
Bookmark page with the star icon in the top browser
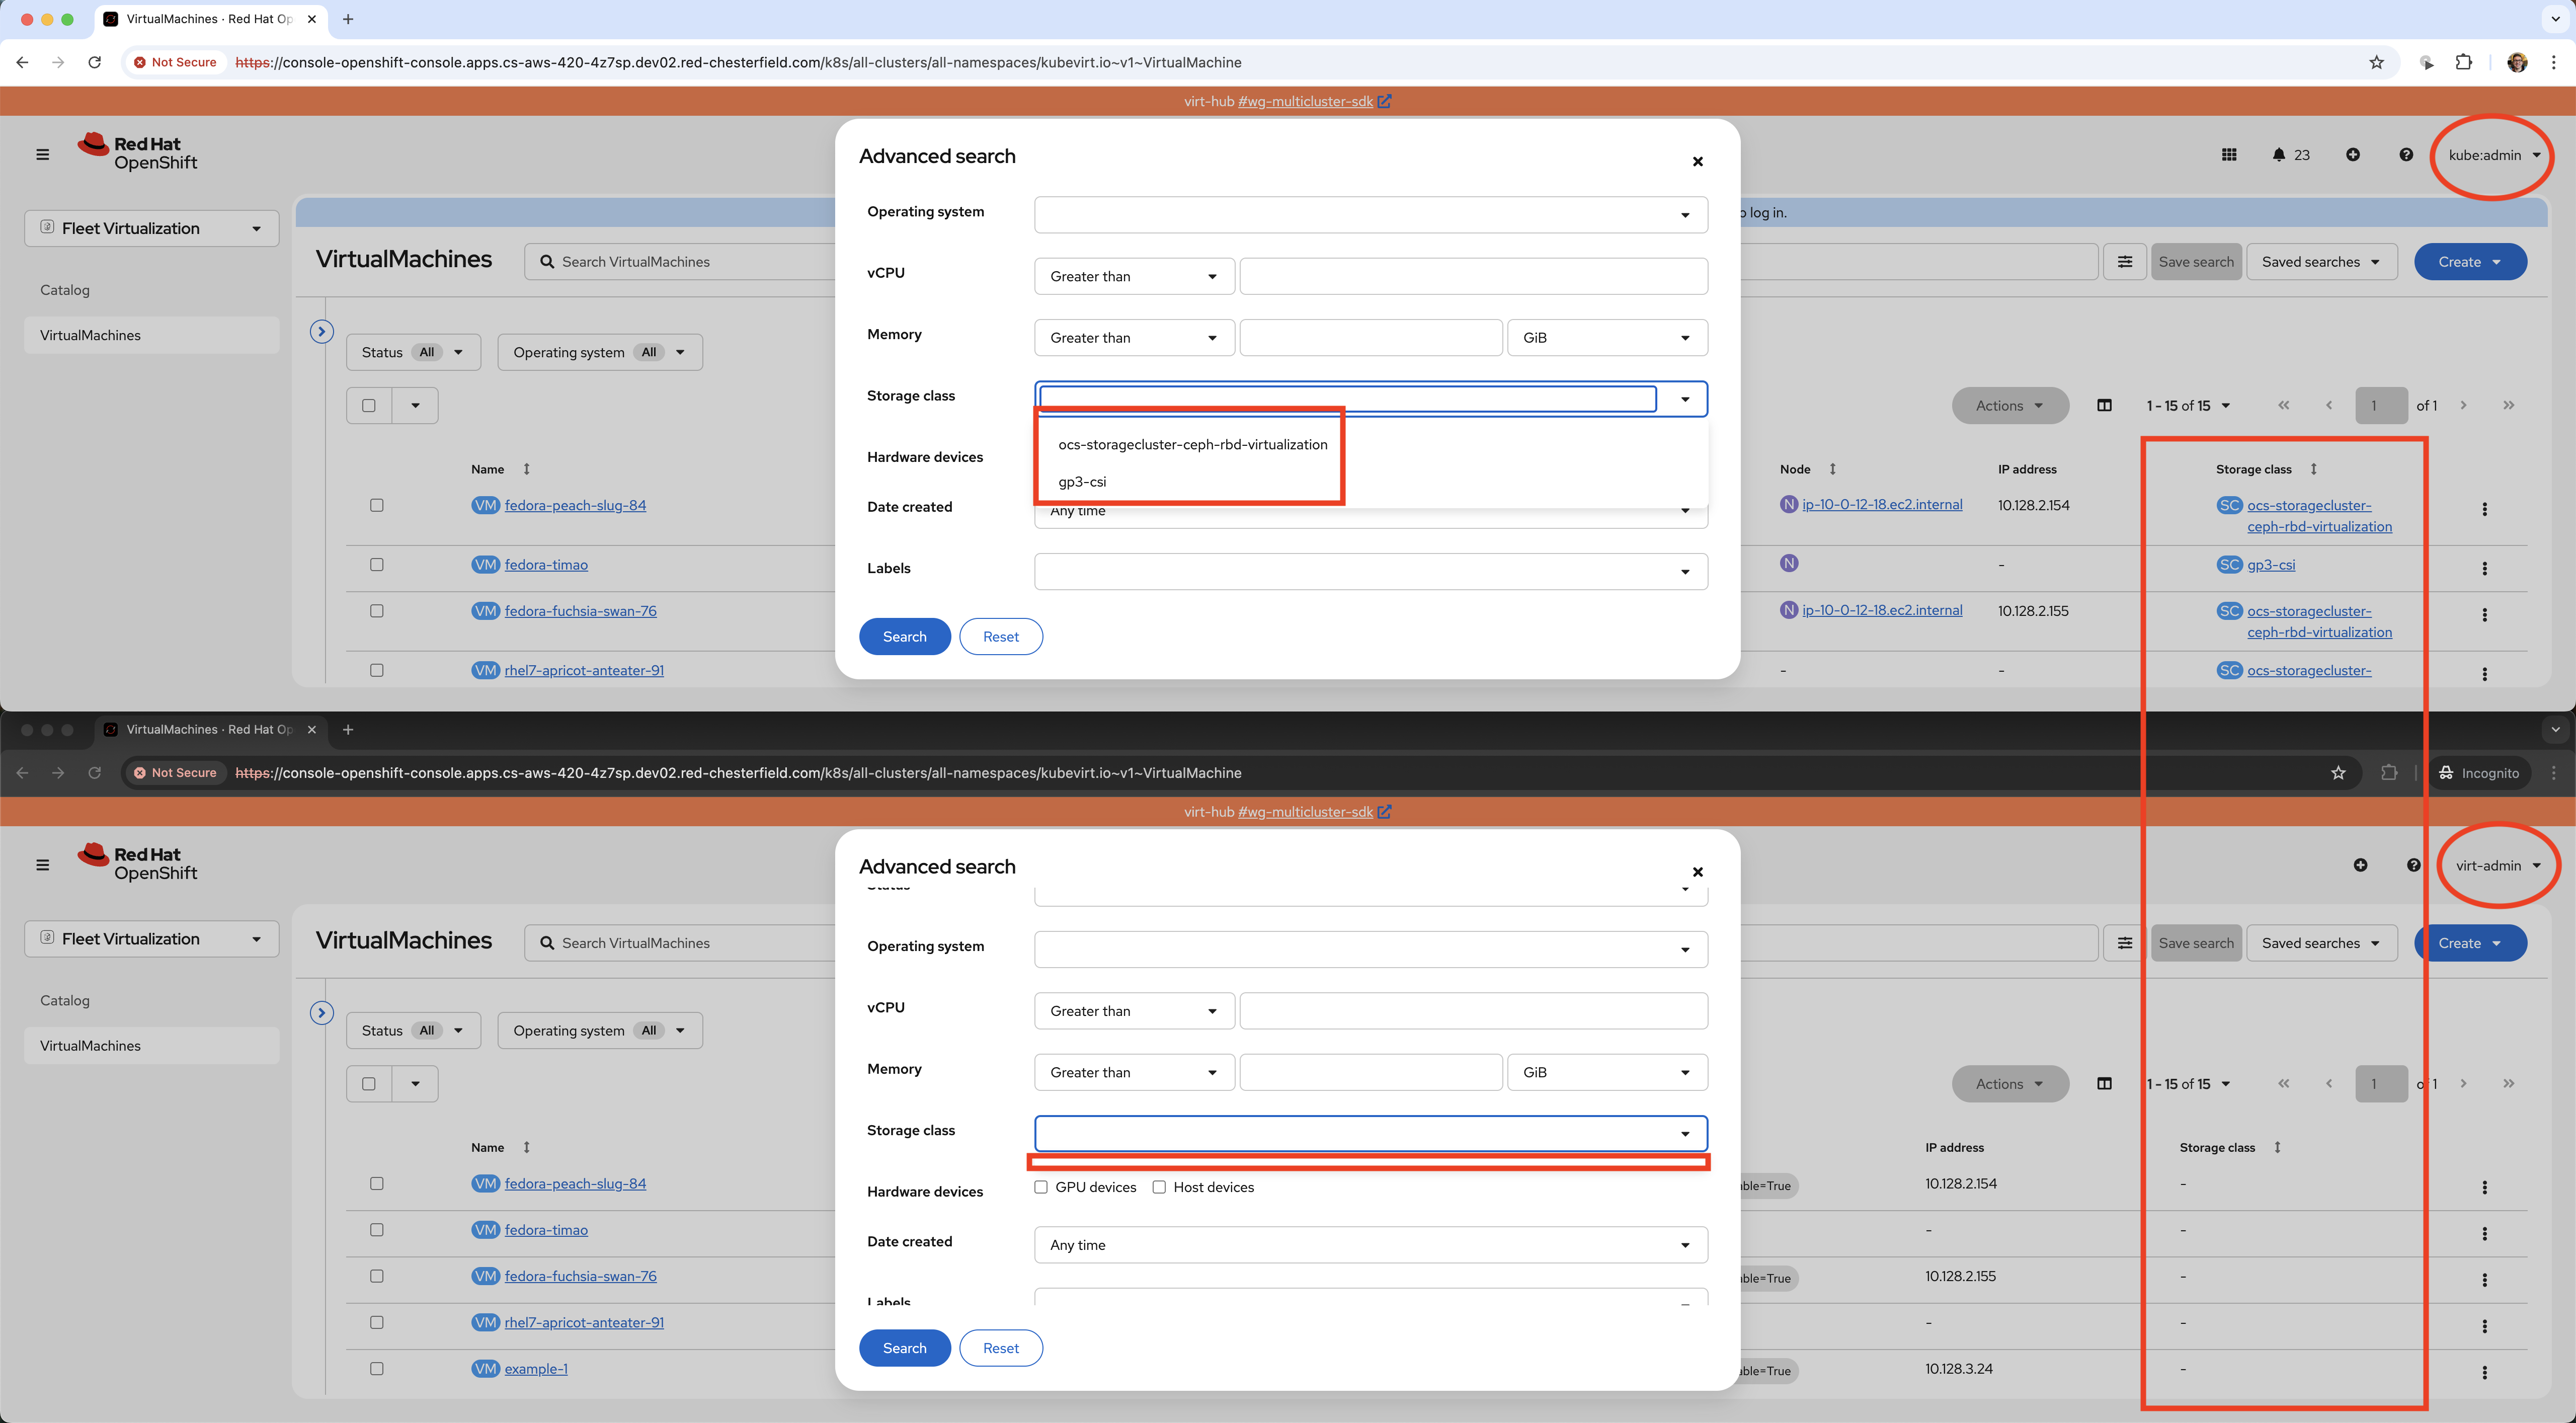(2376, 62)
